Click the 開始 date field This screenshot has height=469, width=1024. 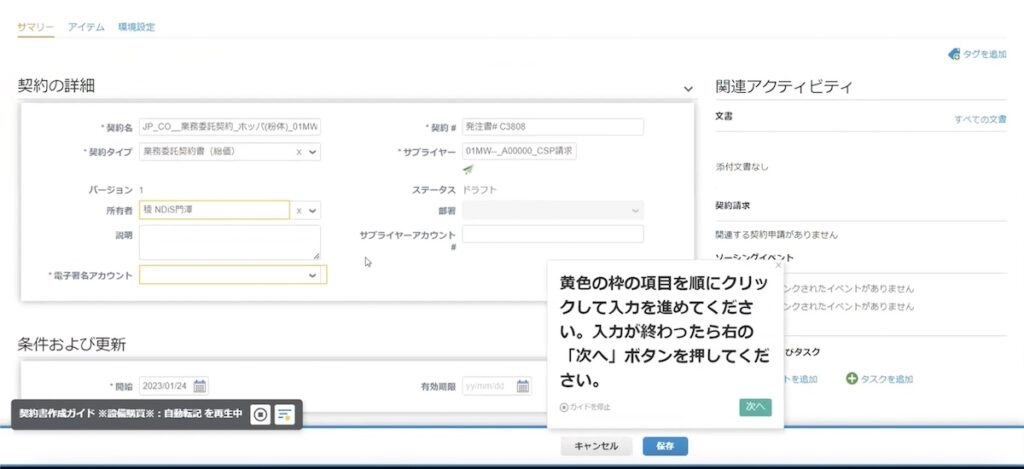[166, 386]
